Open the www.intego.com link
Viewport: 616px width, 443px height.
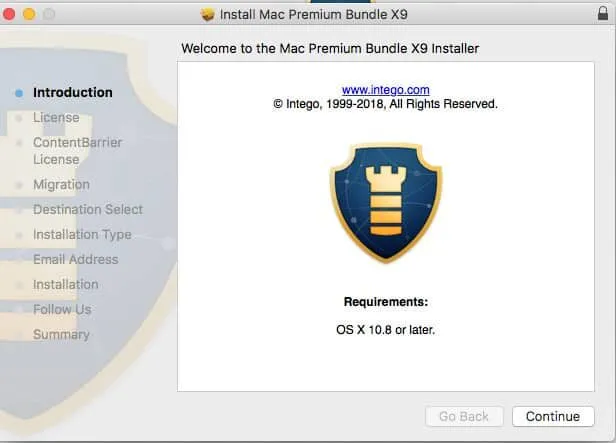(385, 90)
